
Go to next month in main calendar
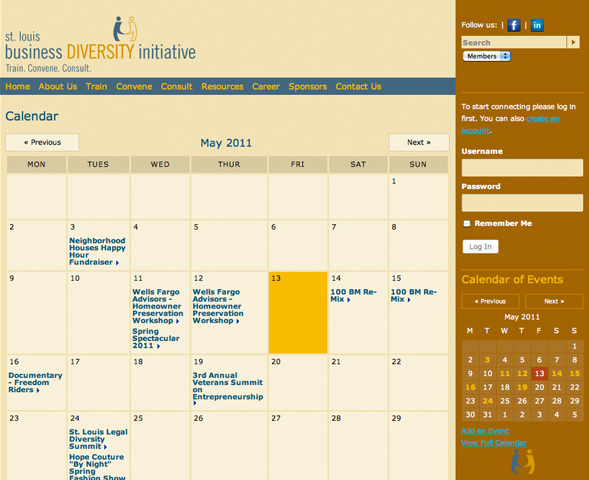(x=419, y=142)
